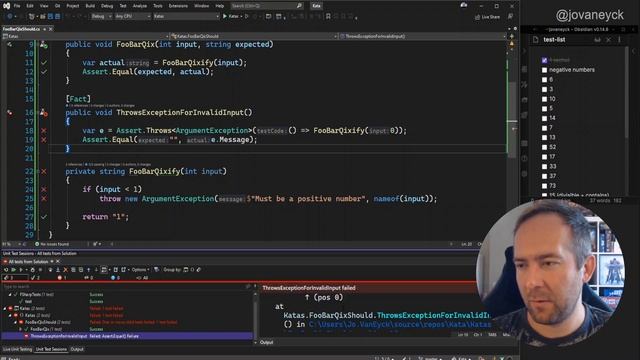Check the 33 checkbox in Obsidian test-list
Viewport: 640px width, 360px height.
pos(544,167)
